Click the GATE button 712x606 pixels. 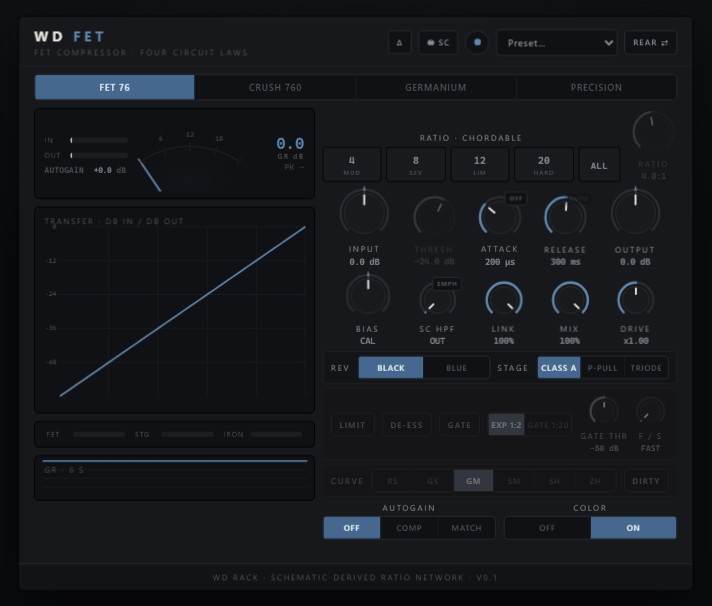pyautogui.click(x=460, y=425)
